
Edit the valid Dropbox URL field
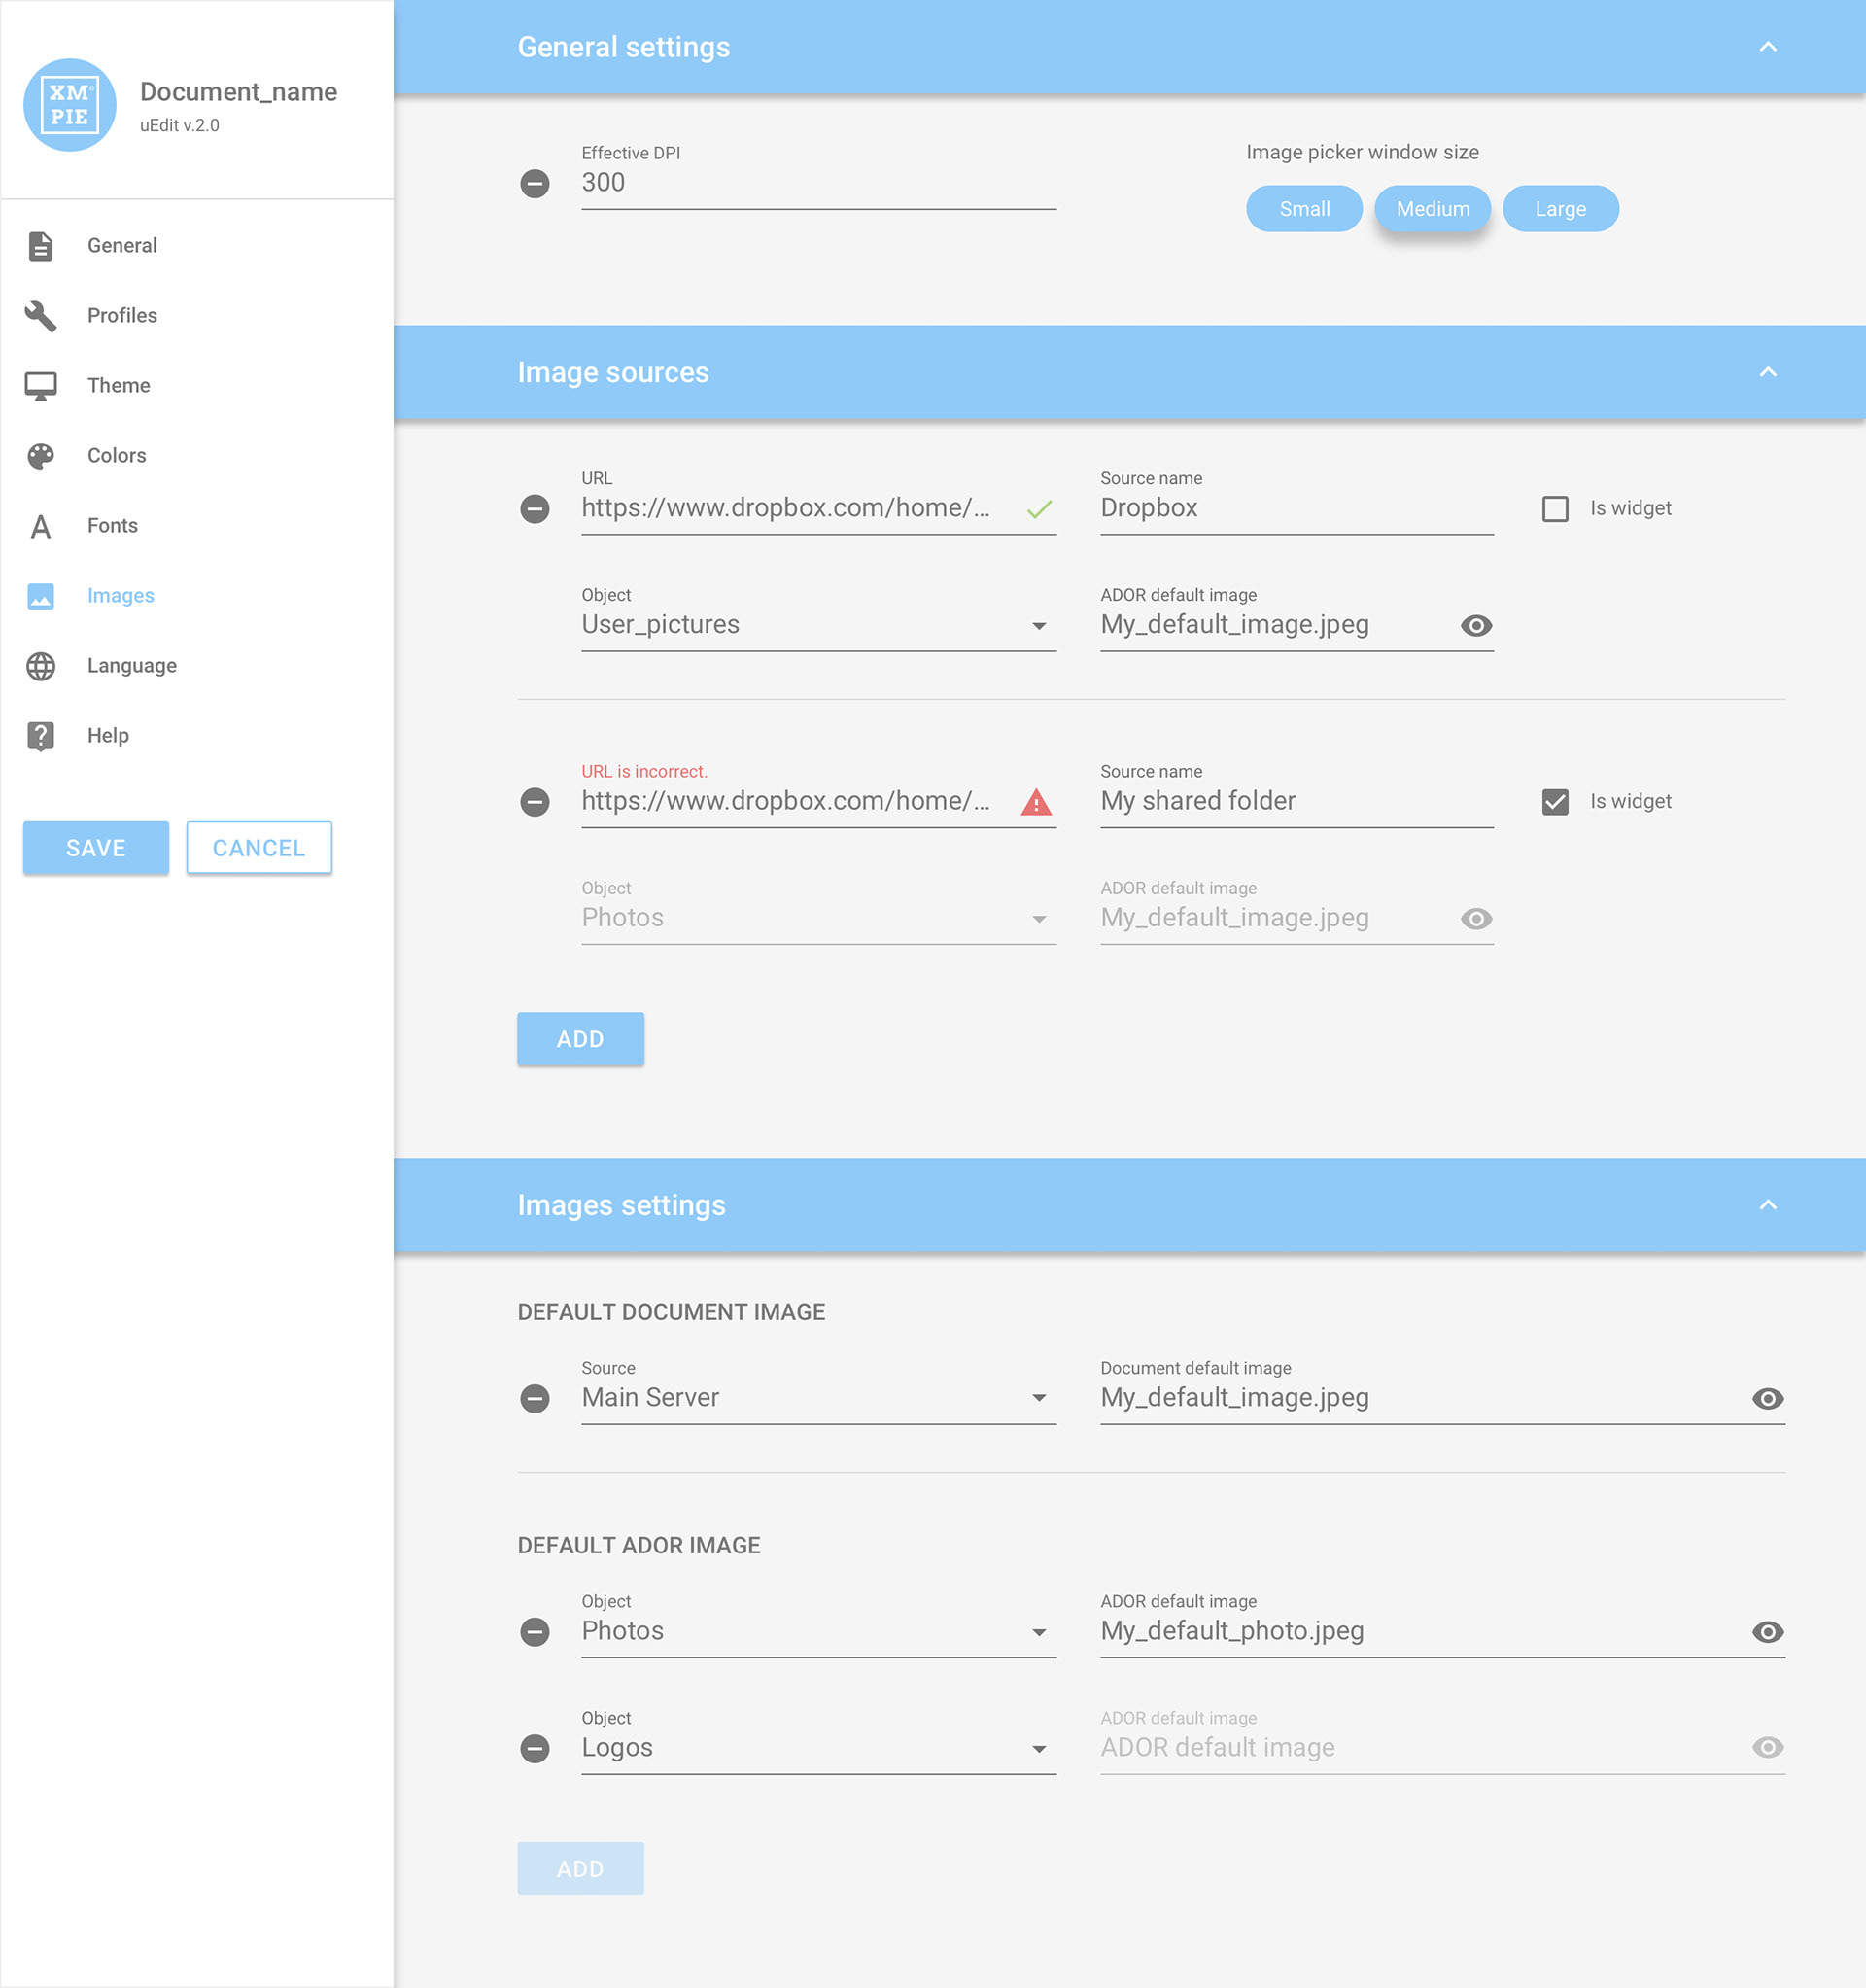pos(818,508)
